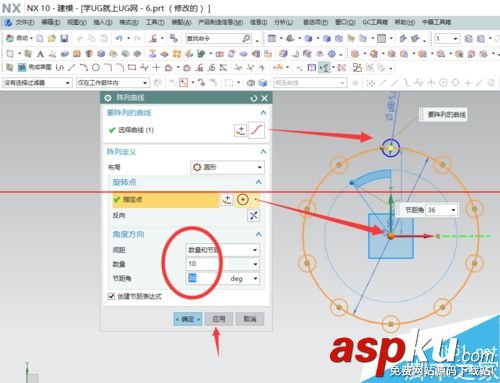500x383 pixels.
Task: Click the 应用 (Apply) button
Action: coord(219,319)
